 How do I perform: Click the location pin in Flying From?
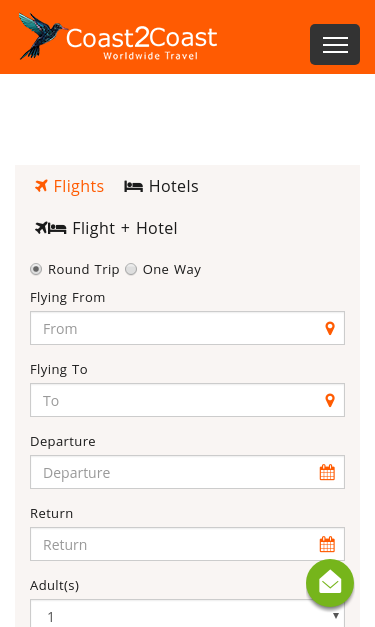tap(330, 328)
